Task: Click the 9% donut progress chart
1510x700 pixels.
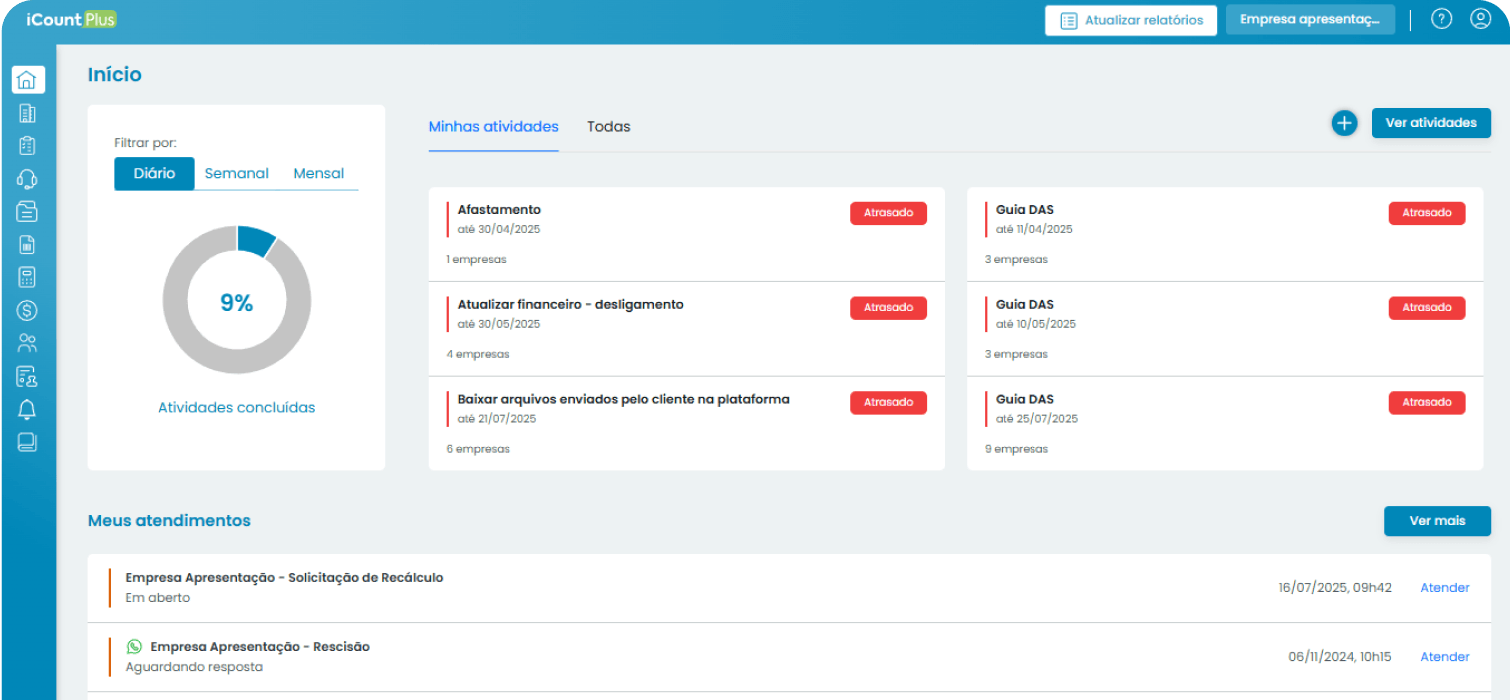Action: pyautogui.click(x=236, y=301)
